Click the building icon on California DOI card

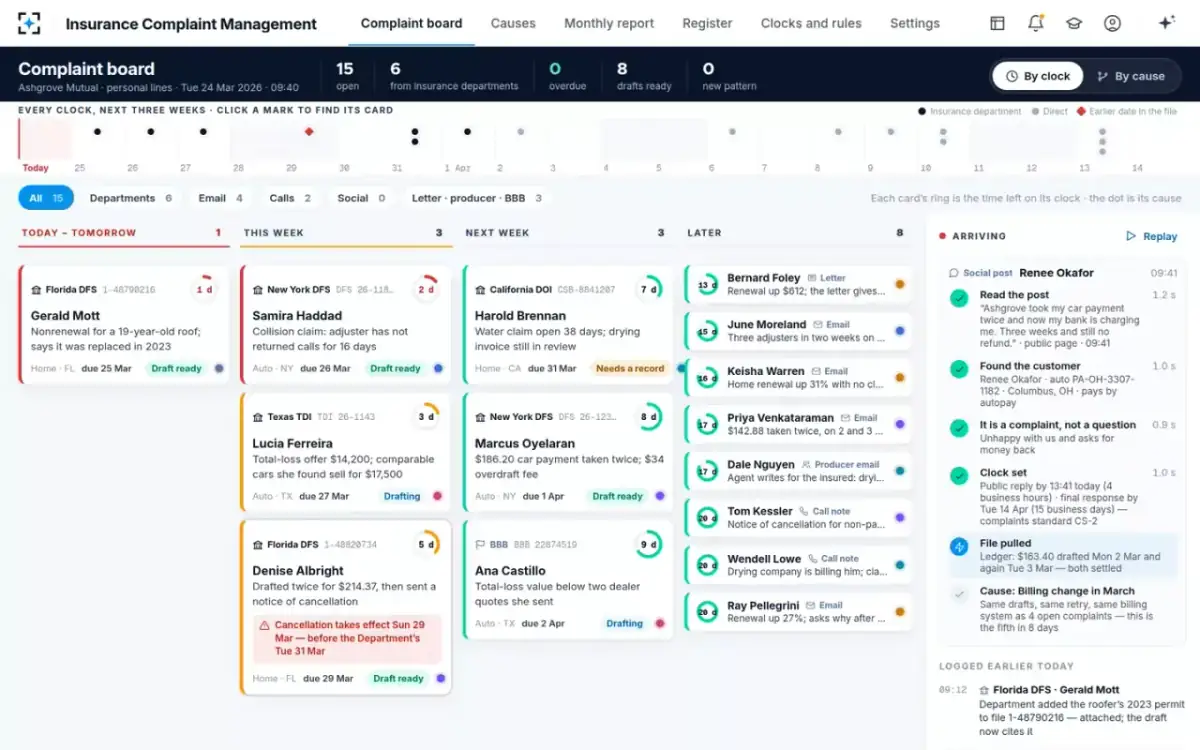point(480,290)
